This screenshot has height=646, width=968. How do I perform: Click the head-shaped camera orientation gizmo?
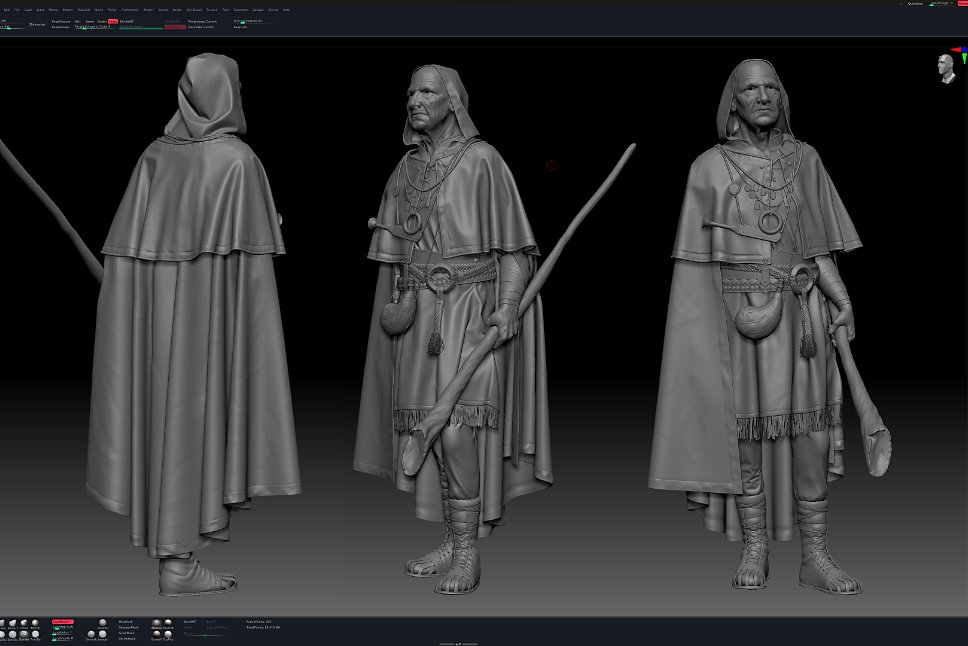(946, 68)
